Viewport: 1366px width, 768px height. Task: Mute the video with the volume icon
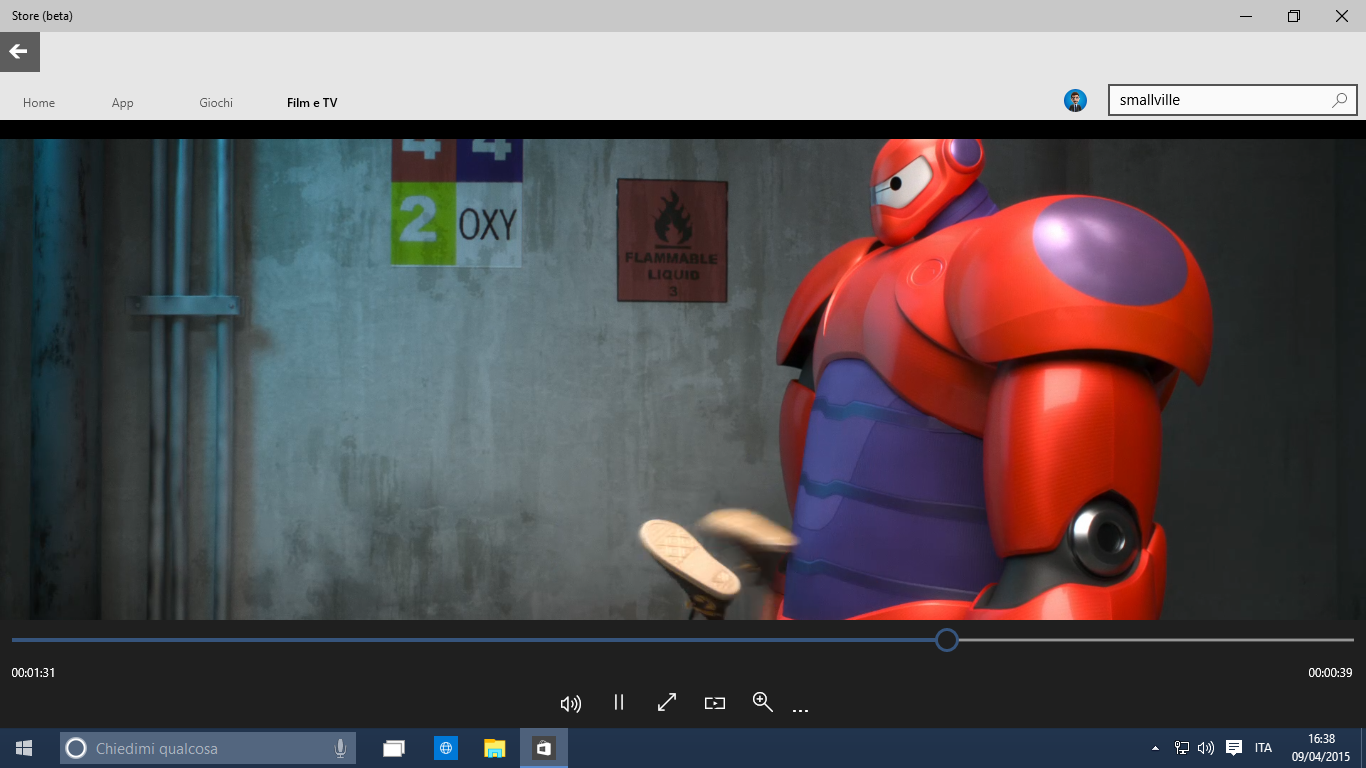tap(571, 703)
